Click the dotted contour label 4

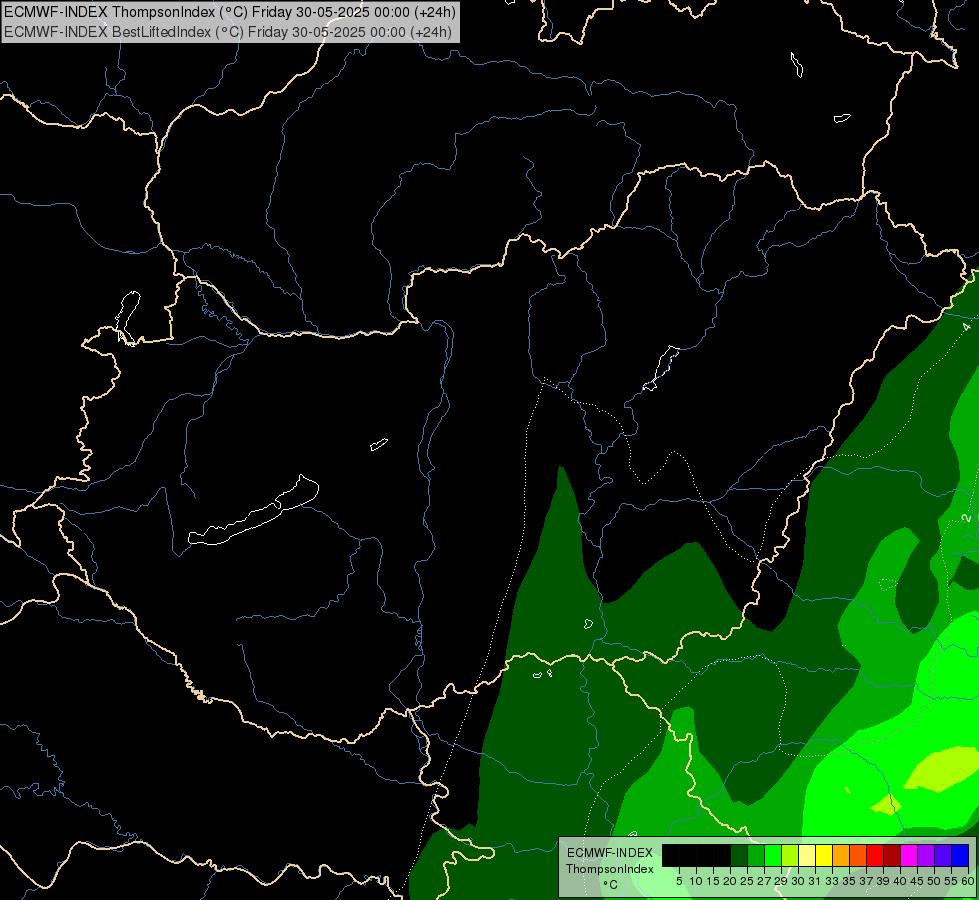[967, 327]
